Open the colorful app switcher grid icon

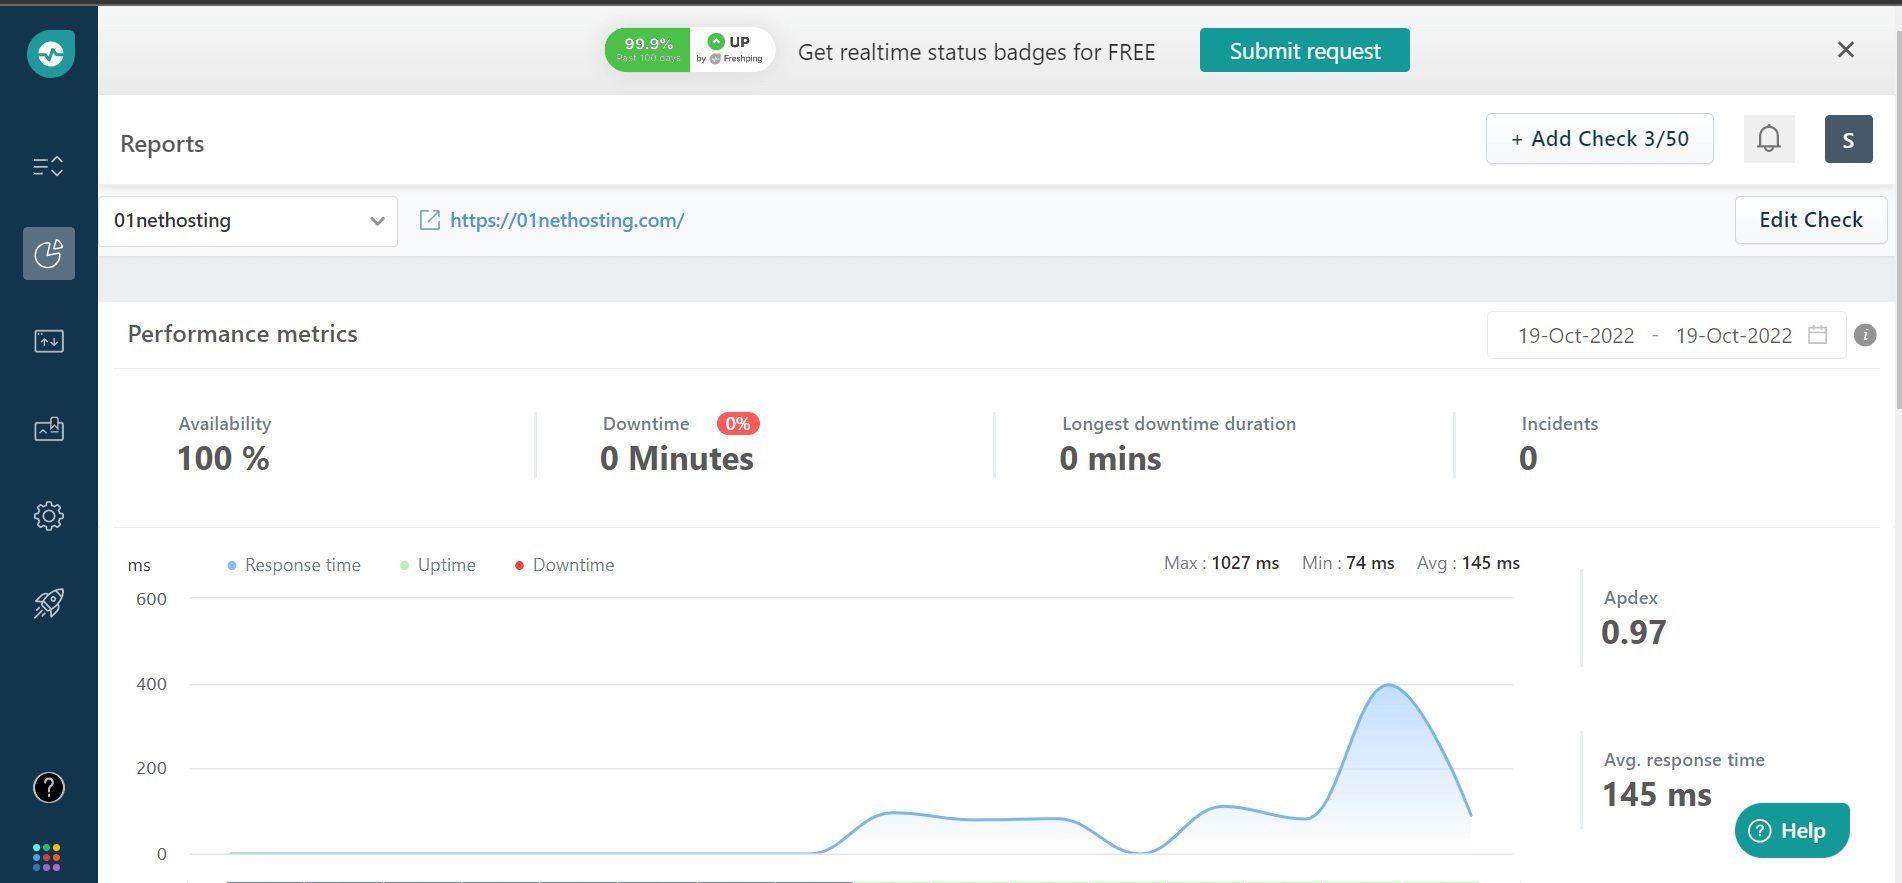click(x=47, y=857)
